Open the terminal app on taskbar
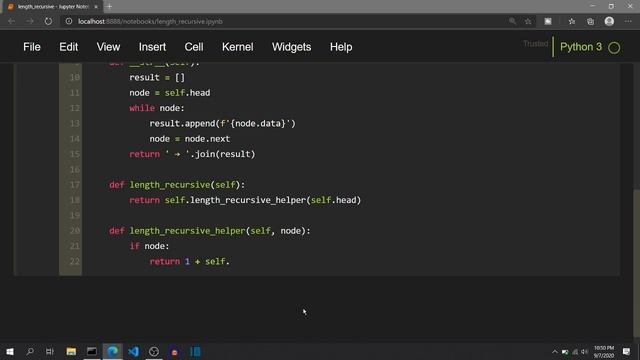Image resolution: width=640 pixels, height=360 pixels. (92, 351)
